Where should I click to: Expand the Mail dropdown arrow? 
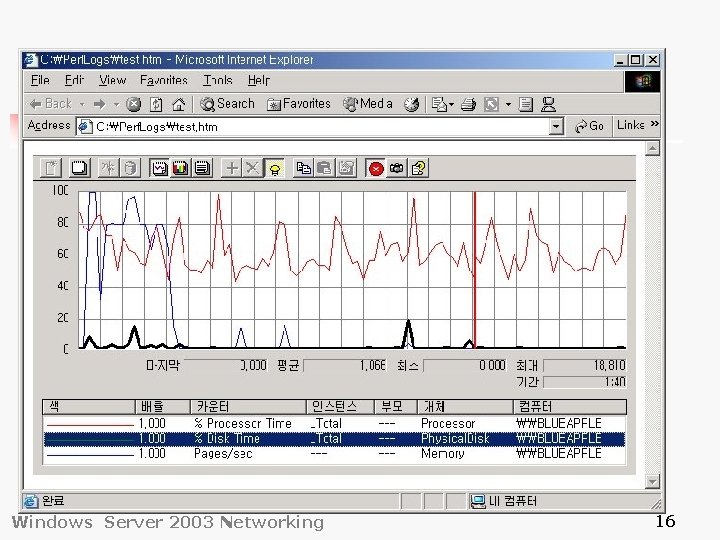coord(452,105)
